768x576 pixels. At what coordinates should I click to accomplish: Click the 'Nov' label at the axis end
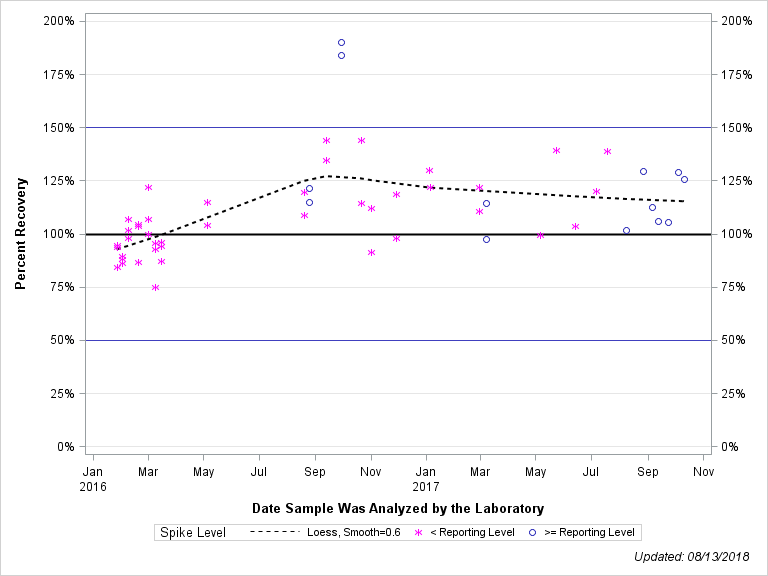[703, 472]
